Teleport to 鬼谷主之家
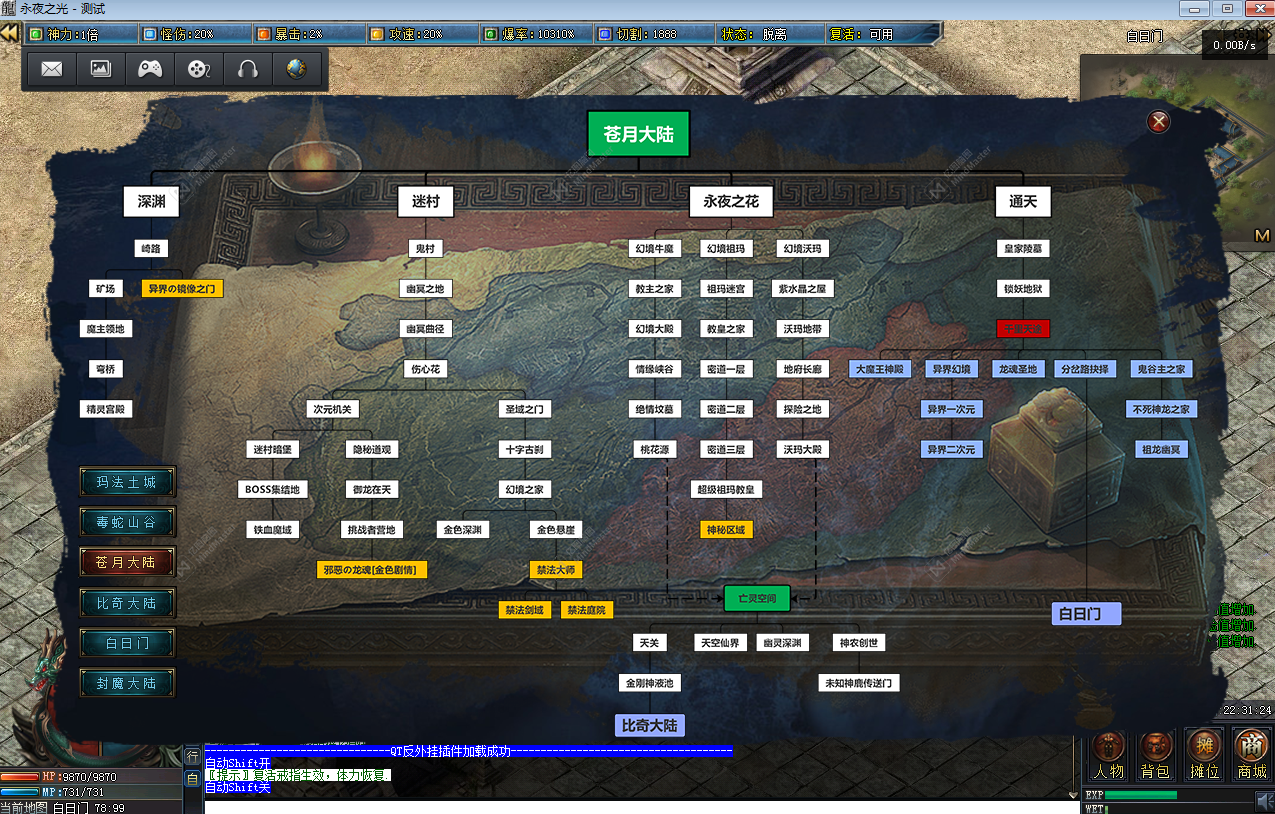 (x=1161, y=369)
